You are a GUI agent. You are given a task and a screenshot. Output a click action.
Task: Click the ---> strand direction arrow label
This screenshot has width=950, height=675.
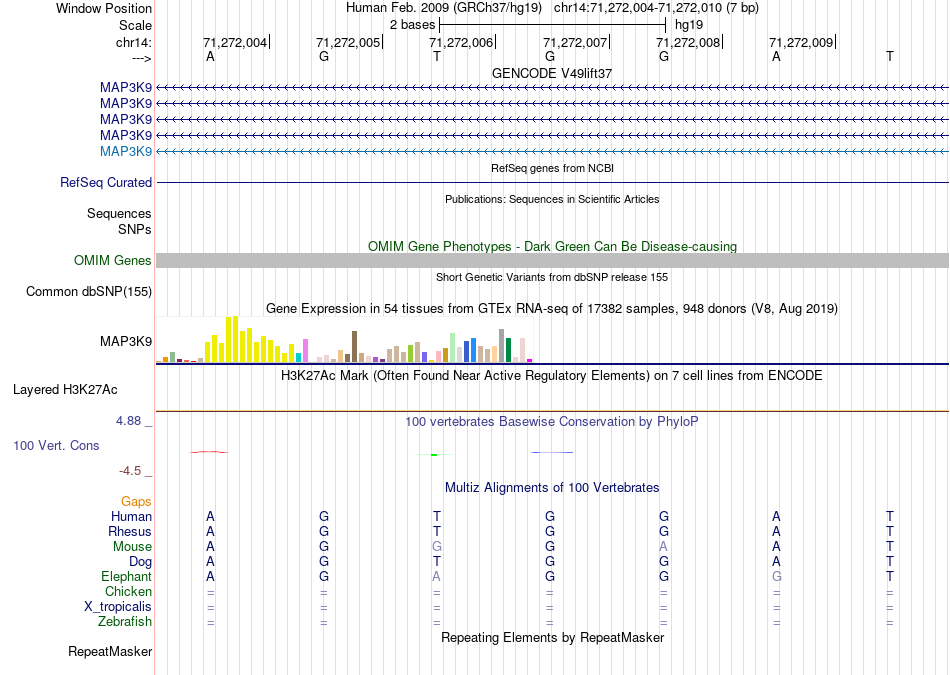click(x=142, y=58)
